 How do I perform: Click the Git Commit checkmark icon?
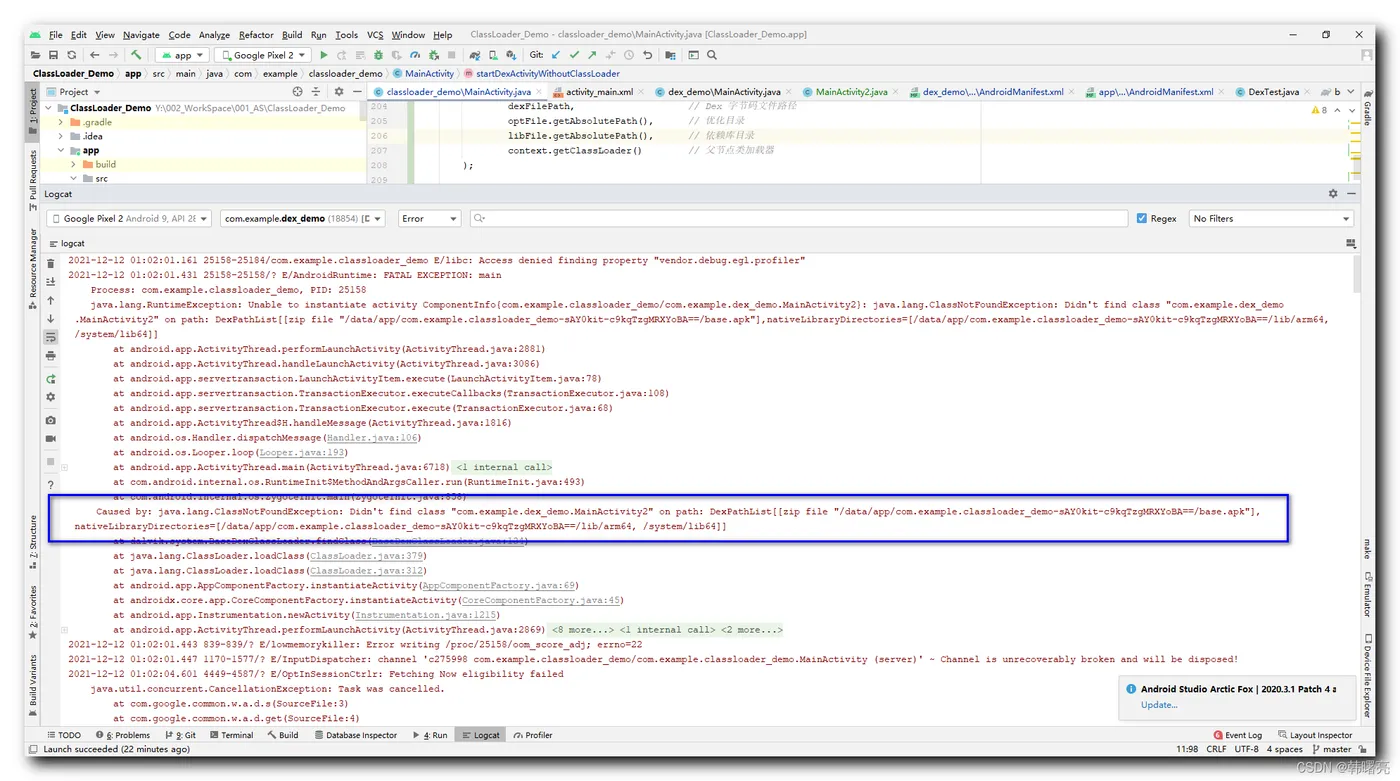click(x=574, y=55)
